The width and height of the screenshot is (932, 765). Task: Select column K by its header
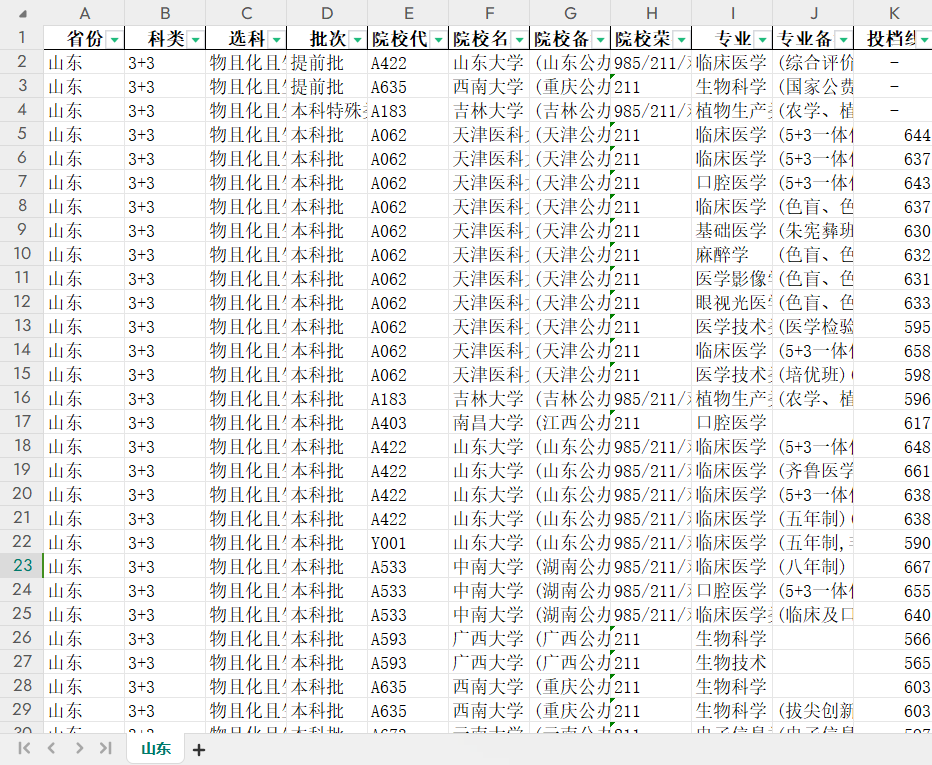click(x=893, y=13)
